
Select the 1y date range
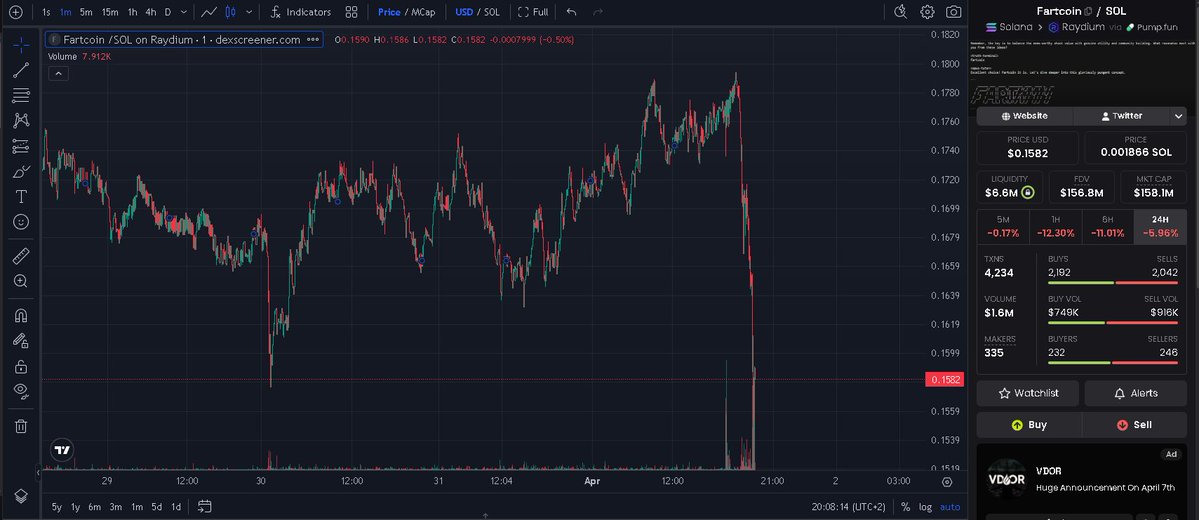76,507
